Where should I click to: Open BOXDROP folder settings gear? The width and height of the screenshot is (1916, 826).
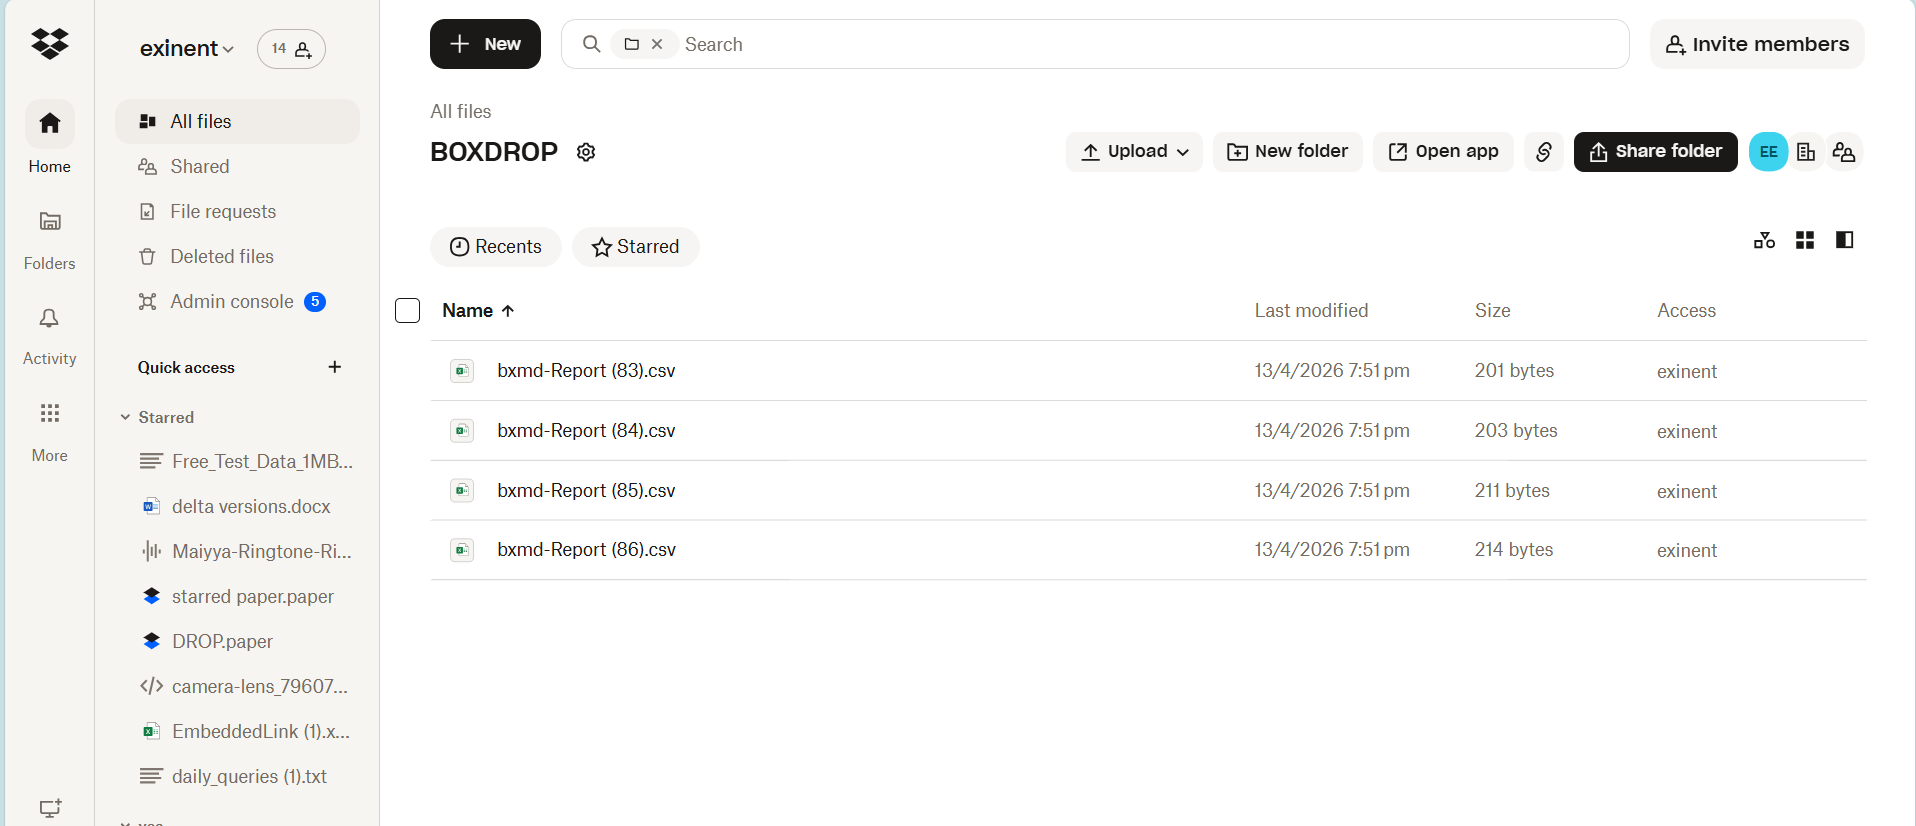click(x=586, y=152)
